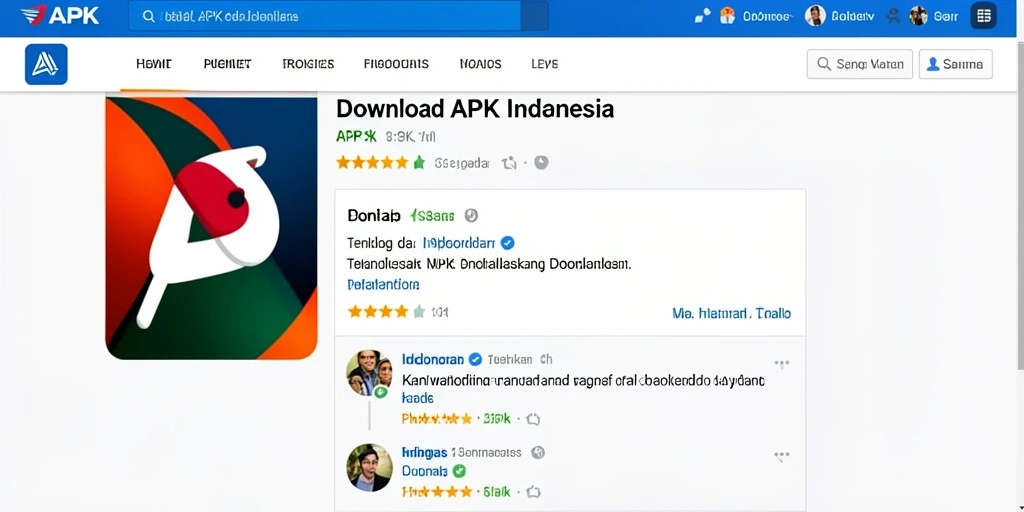Click the first reviewer's avatar photo

click(x=369, y=373)
